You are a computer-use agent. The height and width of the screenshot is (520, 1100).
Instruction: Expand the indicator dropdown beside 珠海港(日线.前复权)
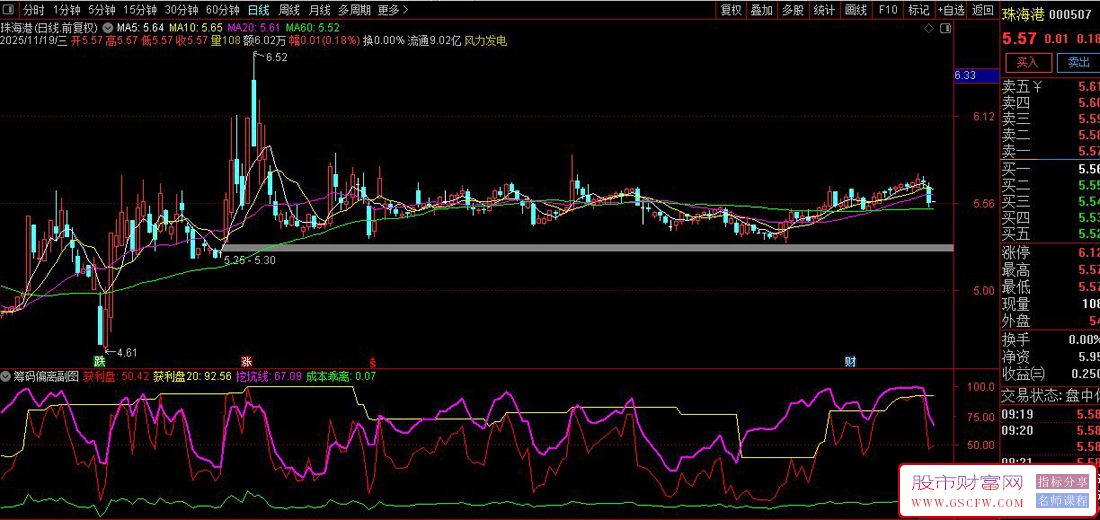pyautogui.click(x=106, y=28)
